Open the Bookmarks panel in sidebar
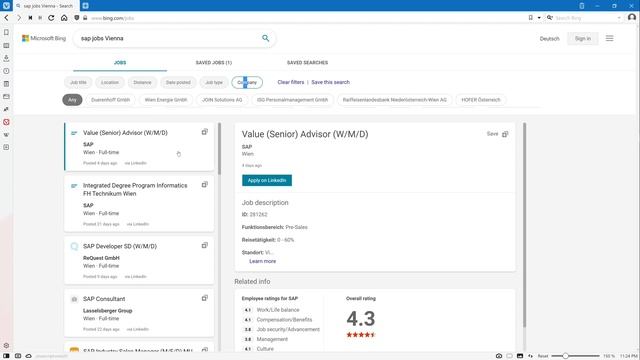The image size is (640, 360). pyautogui.click(x=6, y=32)
